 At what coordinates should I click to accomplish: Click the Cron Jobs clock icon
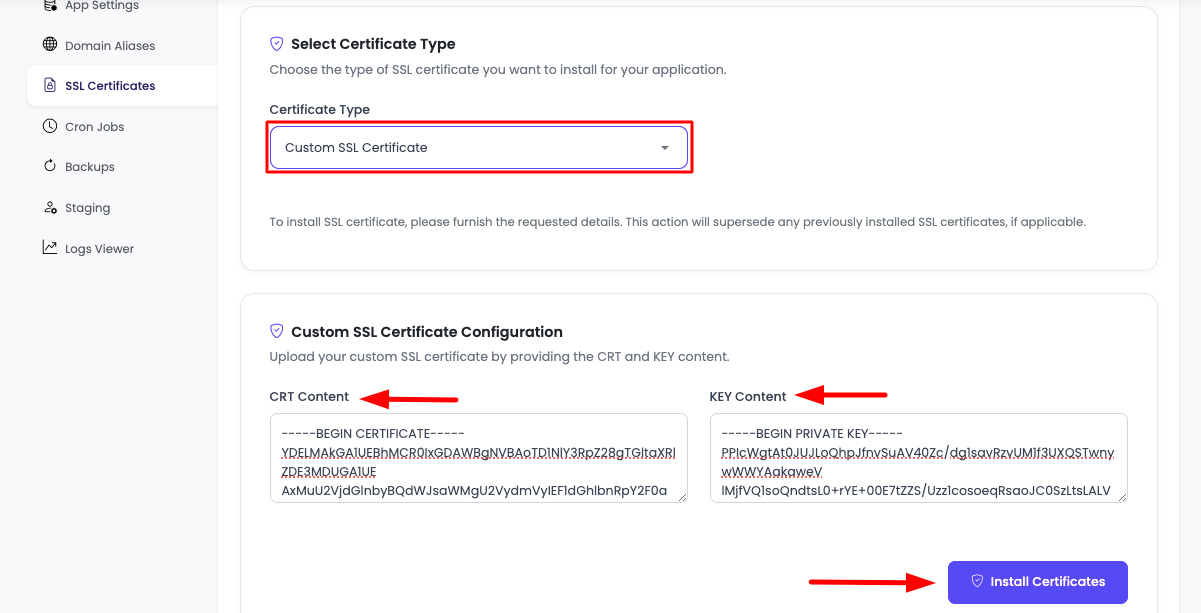point(49,126)
